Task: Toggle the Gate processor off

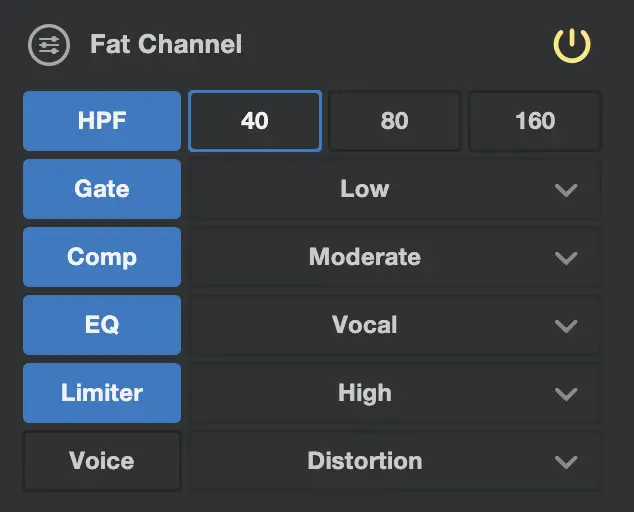Action: 102,189
